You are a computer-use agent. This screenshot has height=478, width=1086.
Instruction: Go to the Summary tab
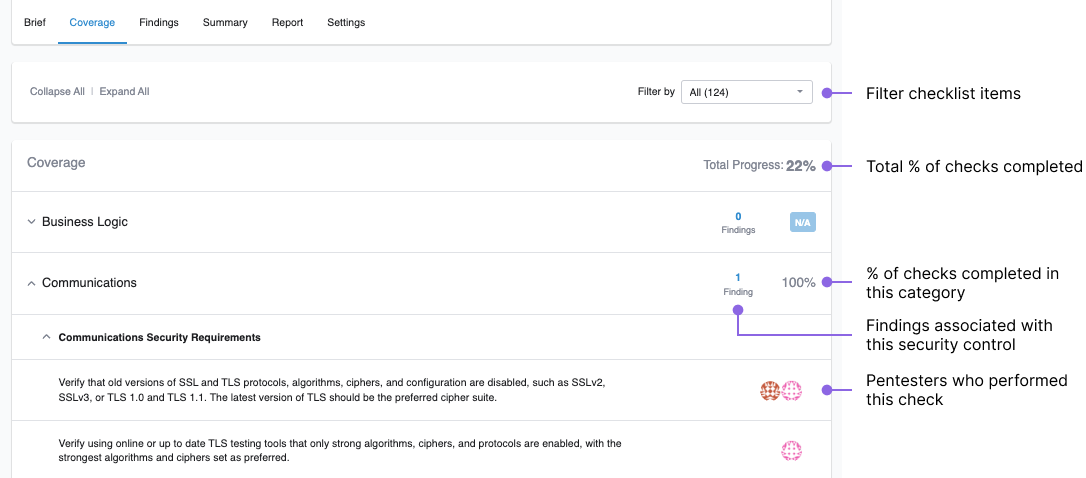click(x=225, y=22)
